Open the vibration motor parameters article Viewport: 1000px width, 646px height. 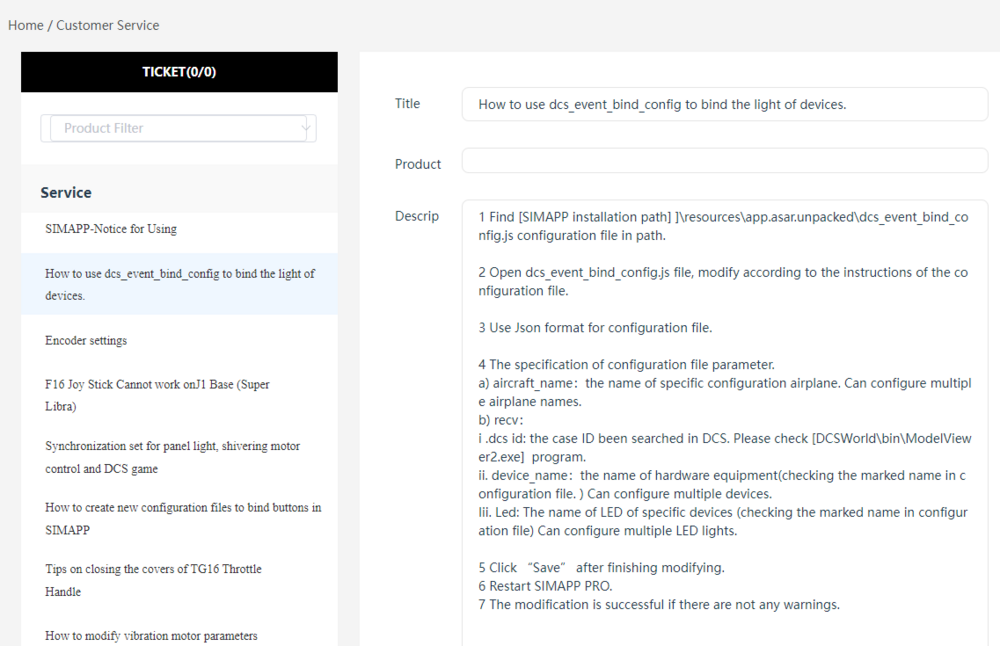(151, 636)
